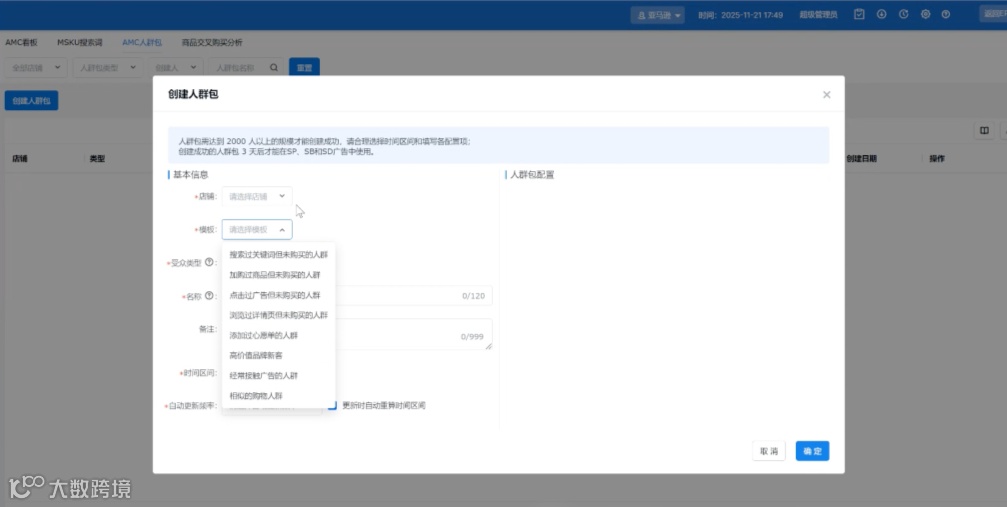This screenshot has height=507, width=1007.
Task: Select 经常接触广告的人群 template option
Action: [279, 375]
